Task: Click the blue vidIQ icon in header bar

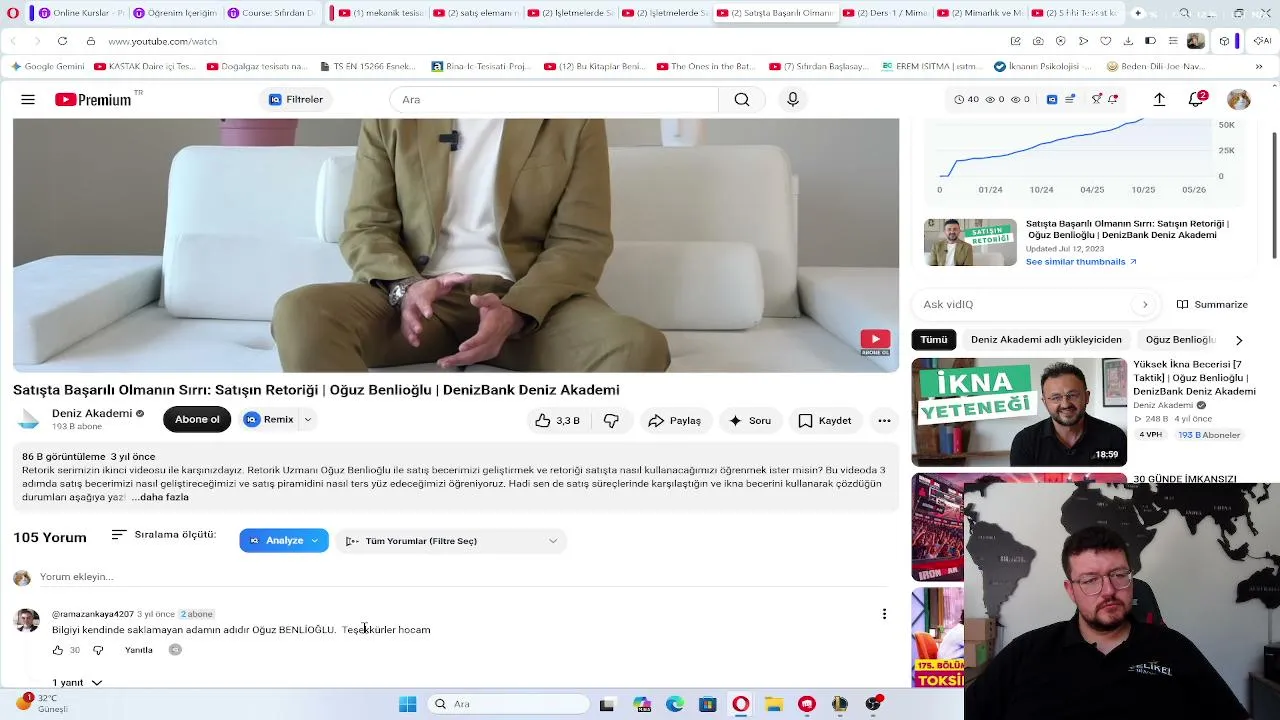Action: pos(1052,100)
